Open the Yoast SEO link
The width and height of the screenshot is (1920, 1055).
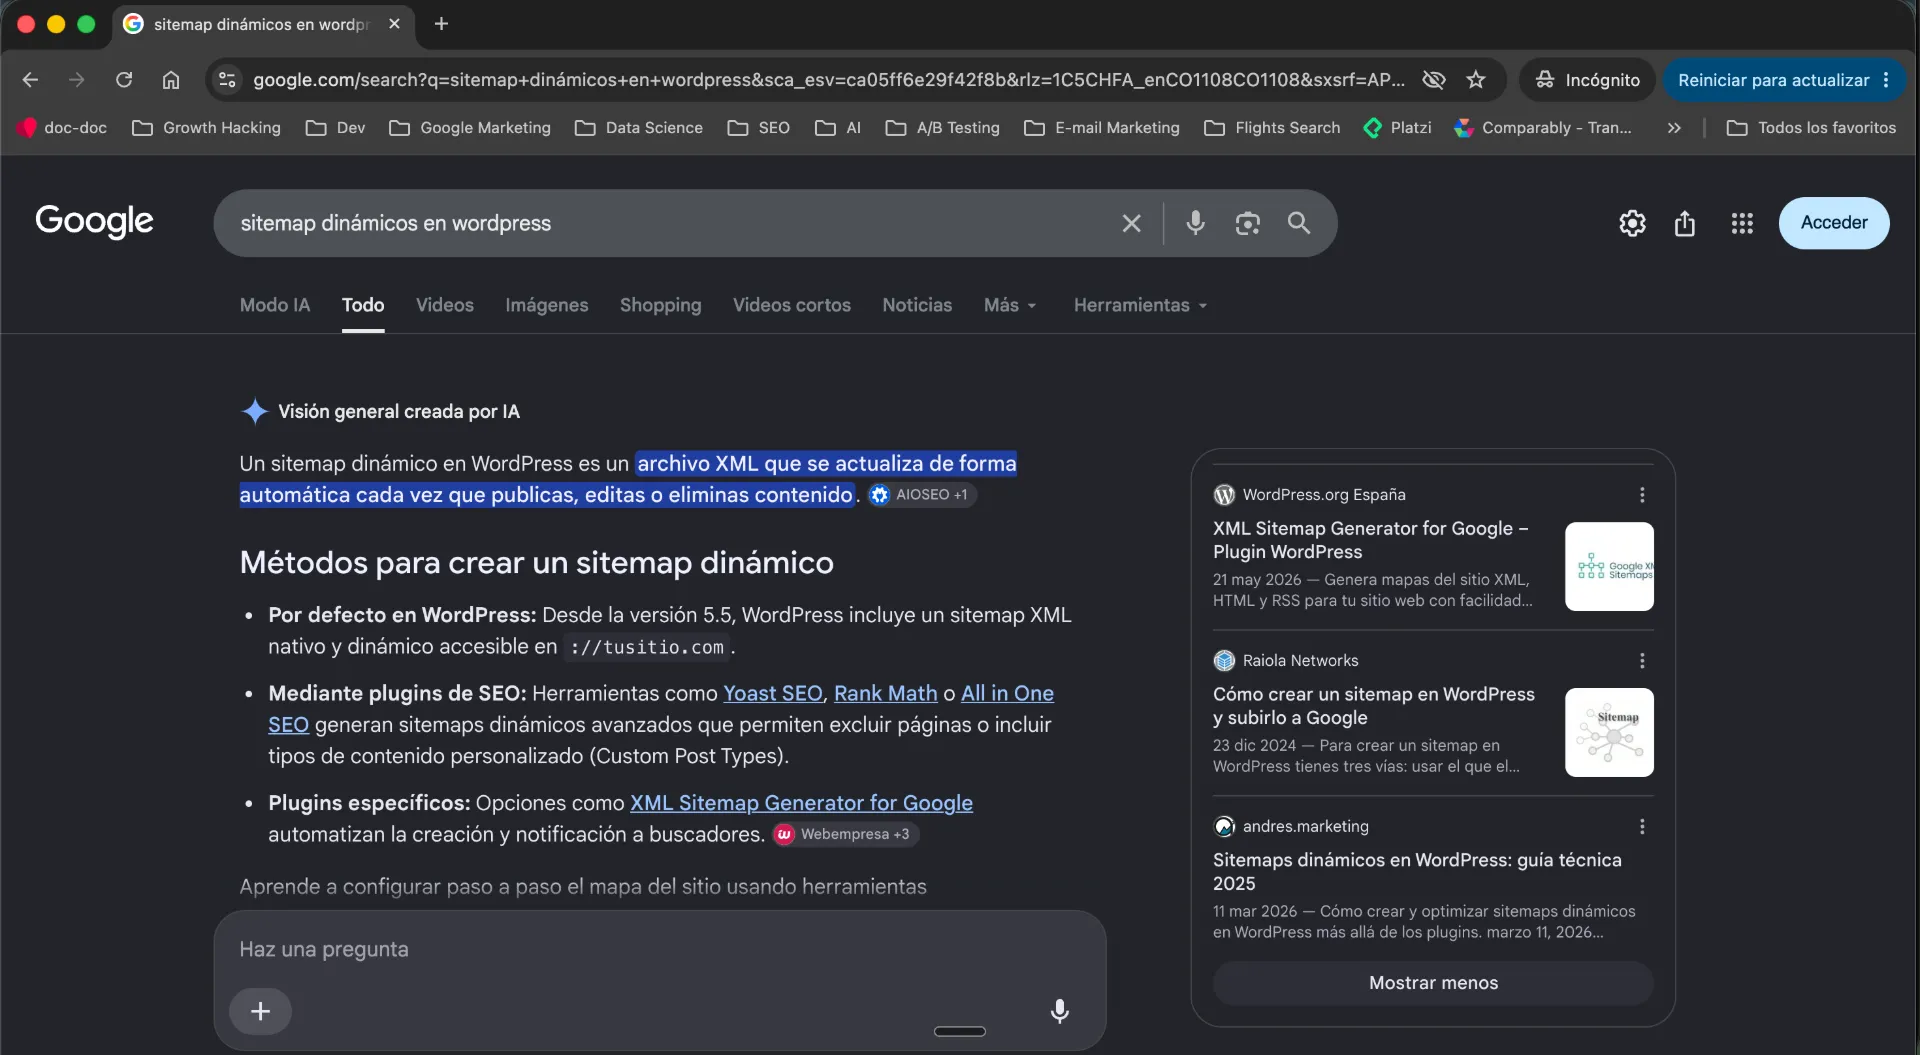click(773, 693)
